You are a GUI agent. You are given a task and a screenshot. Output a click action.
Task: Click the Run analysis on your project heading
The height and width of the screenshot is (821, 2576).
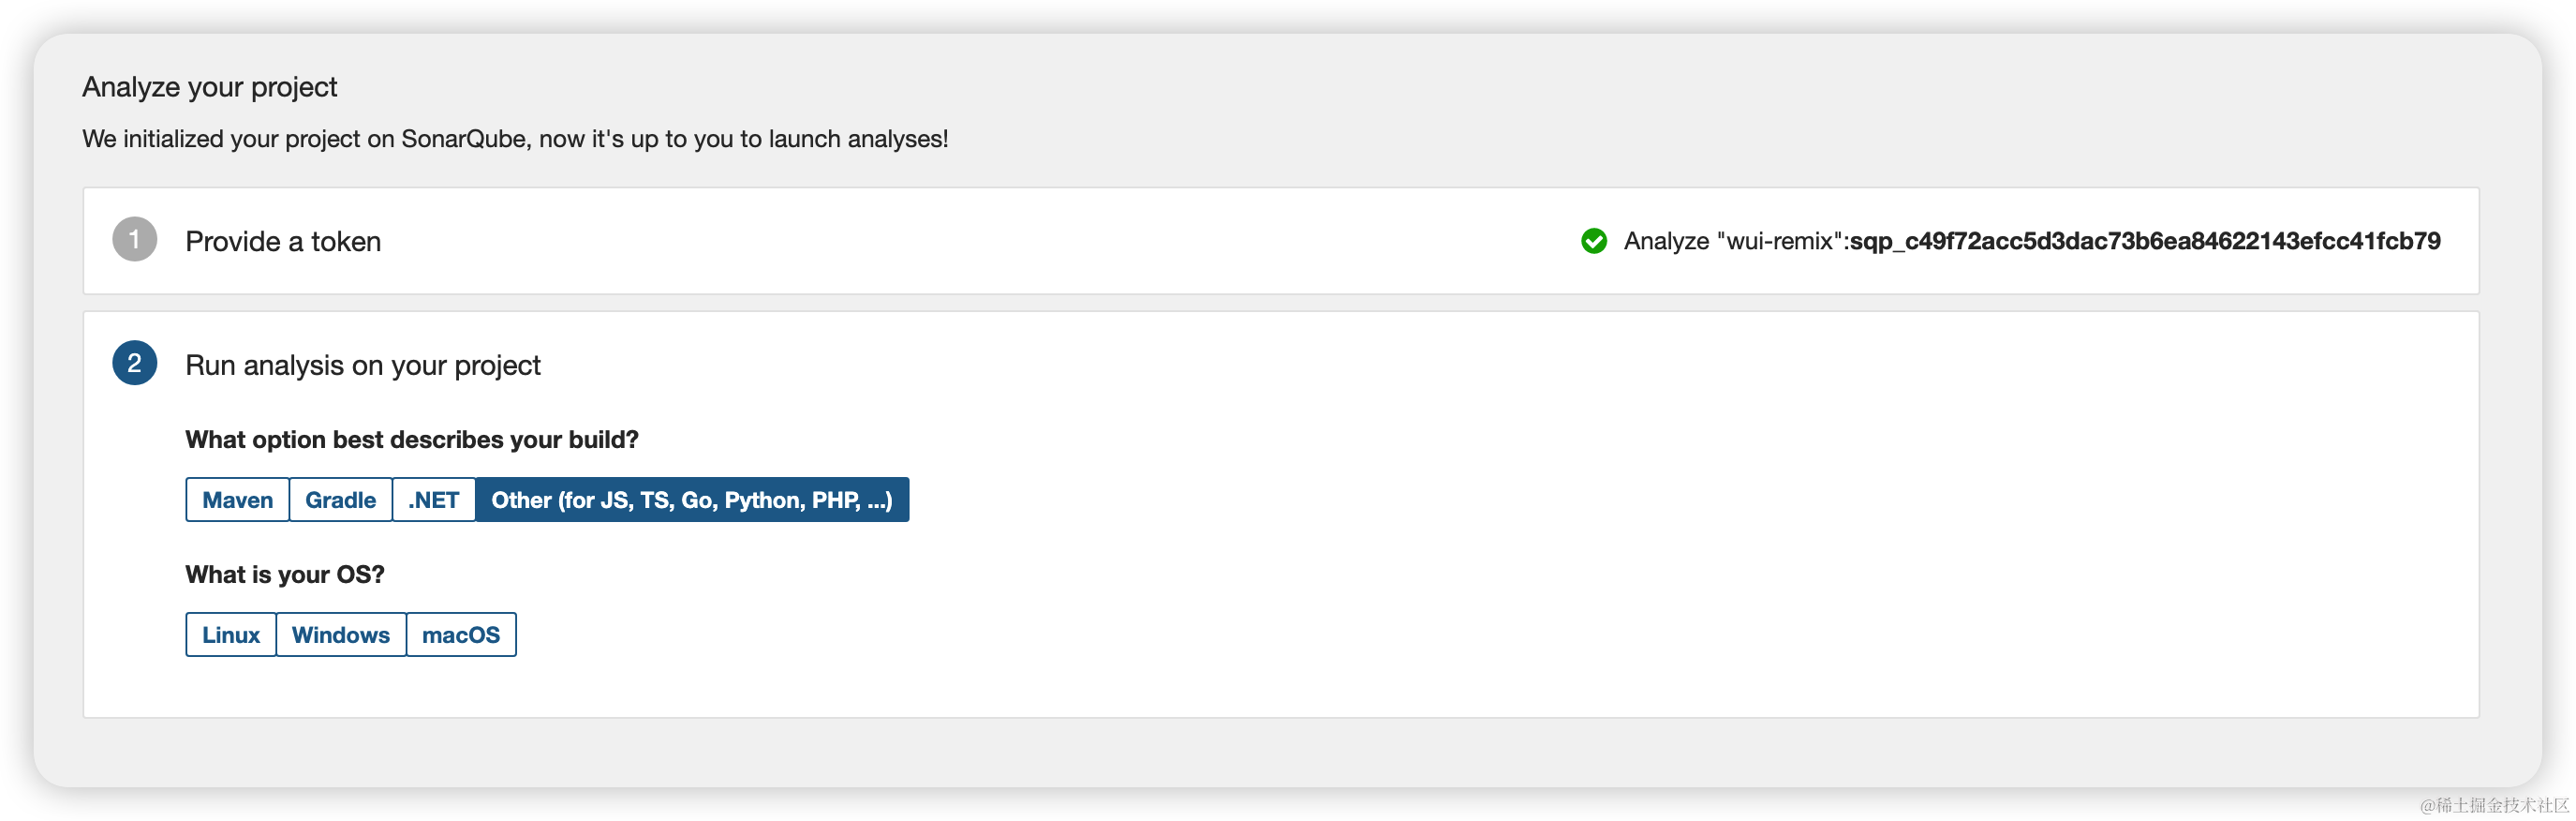(362, 365)
